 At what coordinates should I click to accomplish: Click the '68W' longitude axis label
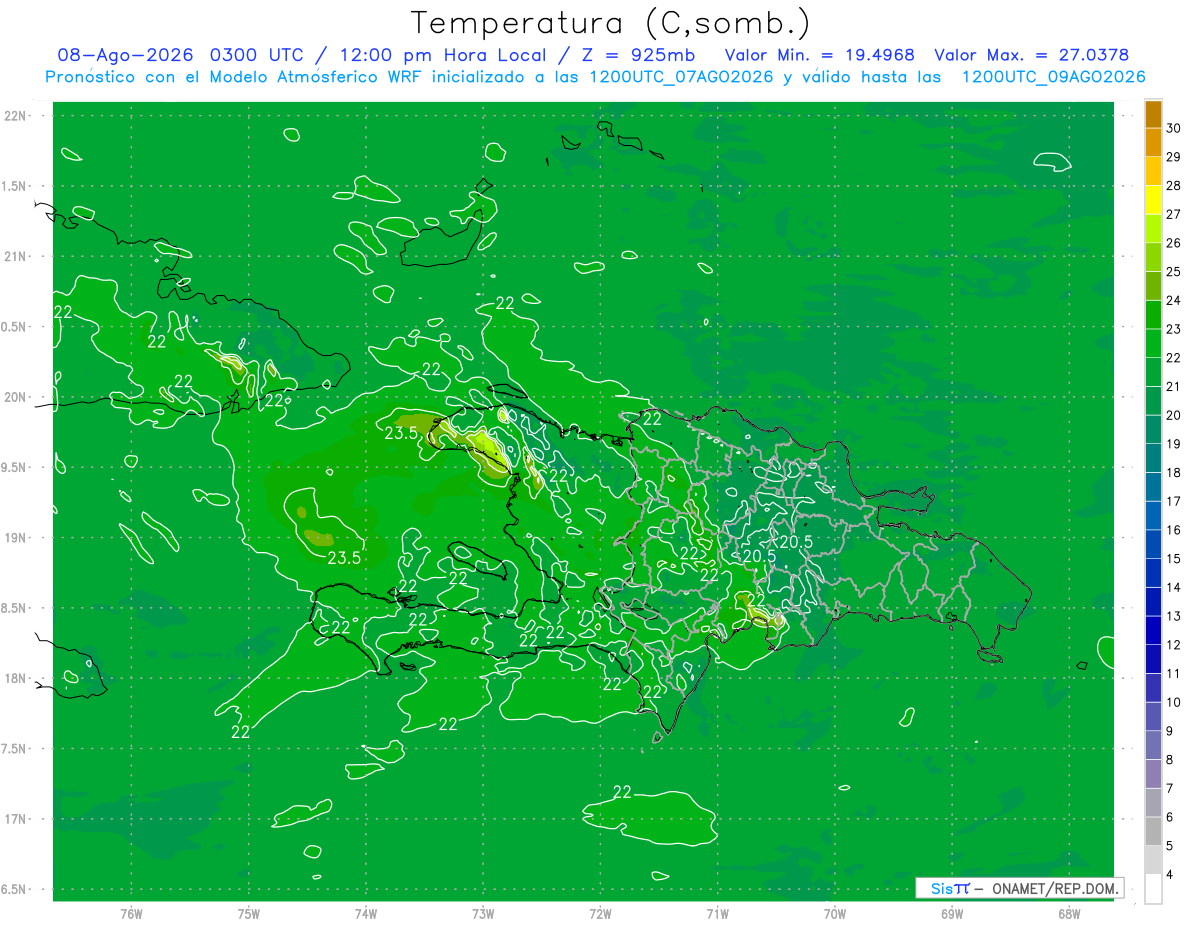(x=1069, y=914)
